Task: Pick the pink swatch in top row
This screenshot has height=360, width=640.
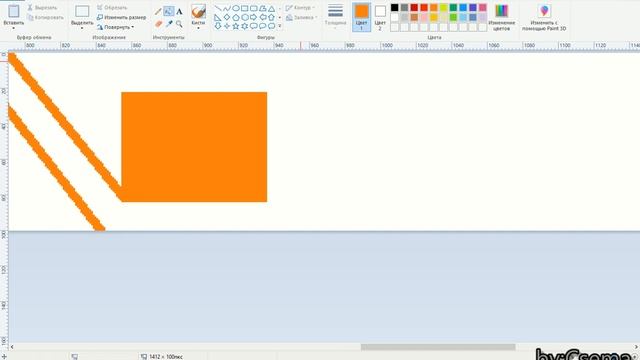Action: click(x=483, y=7)
